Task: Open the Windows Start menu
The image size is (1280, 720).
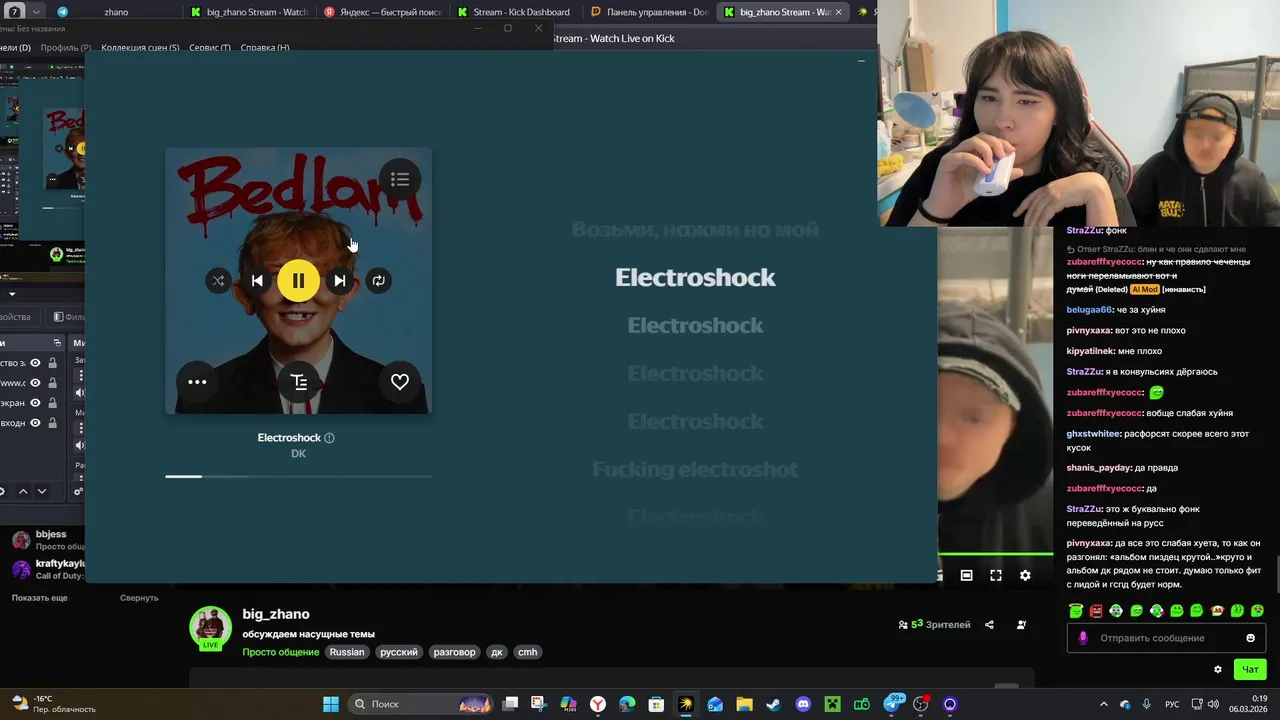Action: [x=331, y=704]
